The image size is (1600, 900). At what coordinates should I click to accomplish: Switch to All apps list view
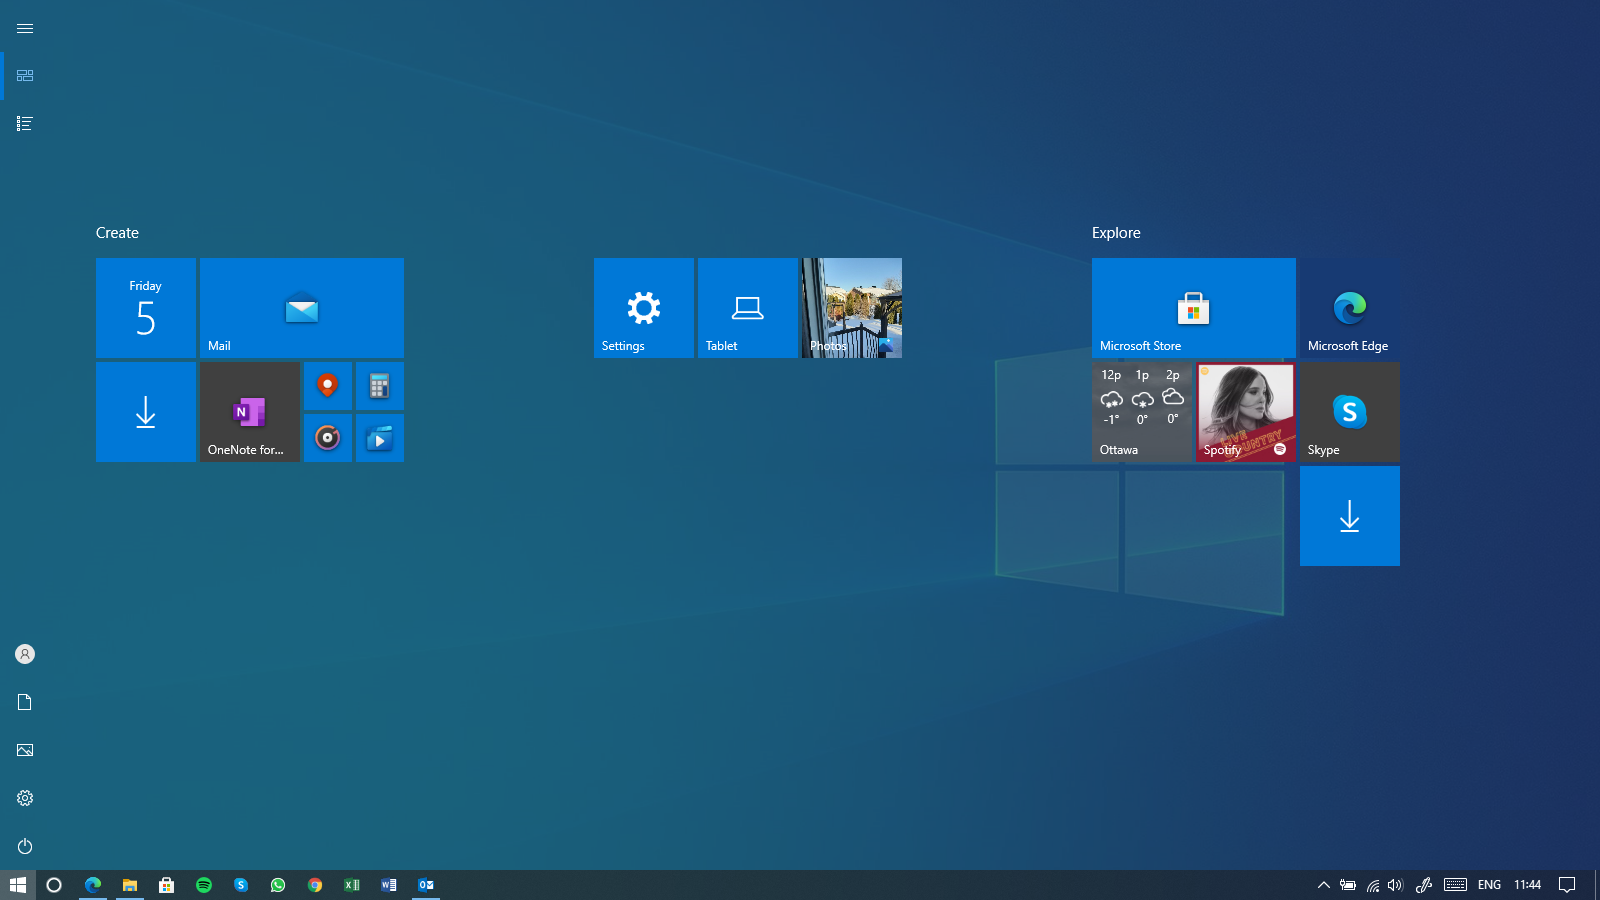(x=25, y=124)
